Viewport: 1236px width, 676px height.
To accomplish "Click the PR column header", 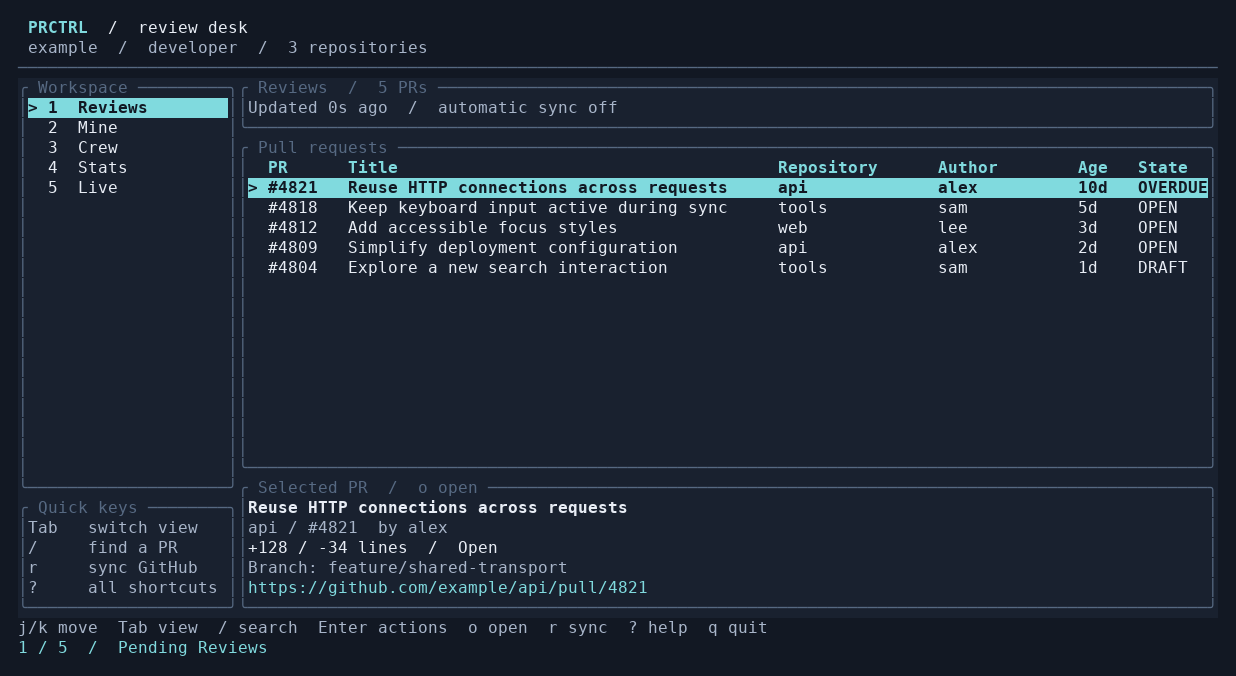I will click(x=278, y=168).
